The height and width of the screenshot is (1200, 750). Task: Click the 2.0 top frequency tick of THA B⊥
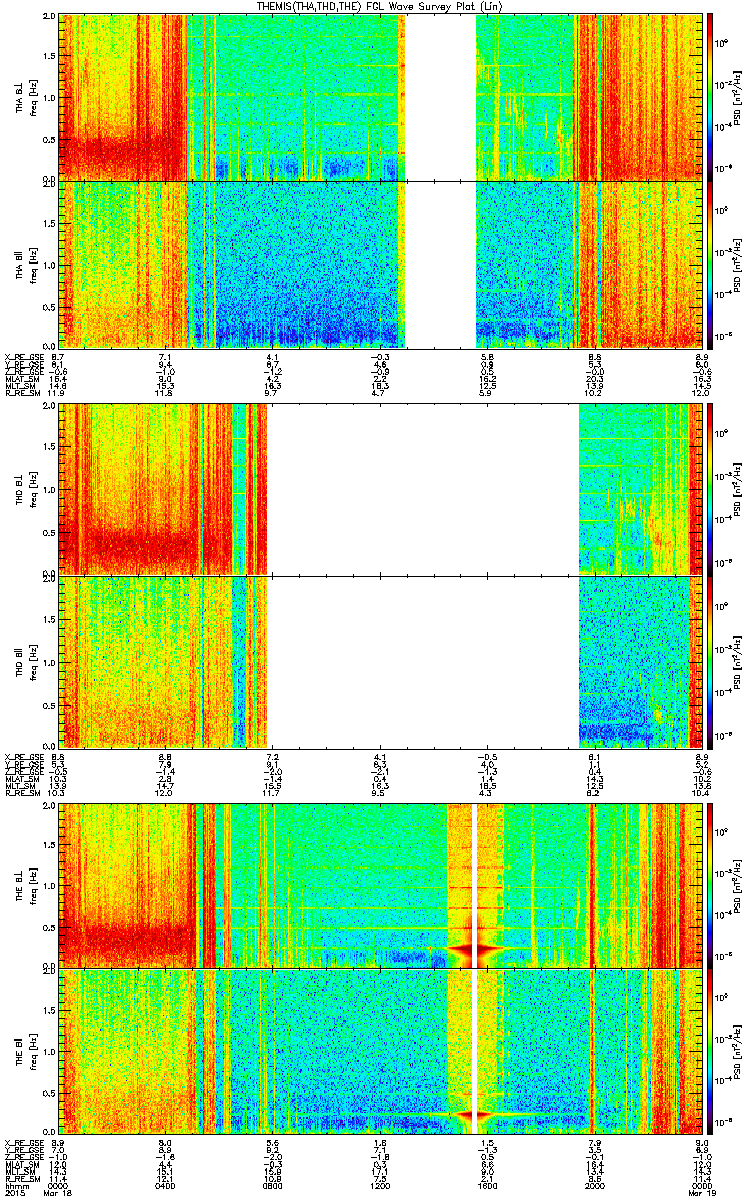pos(48,18)
